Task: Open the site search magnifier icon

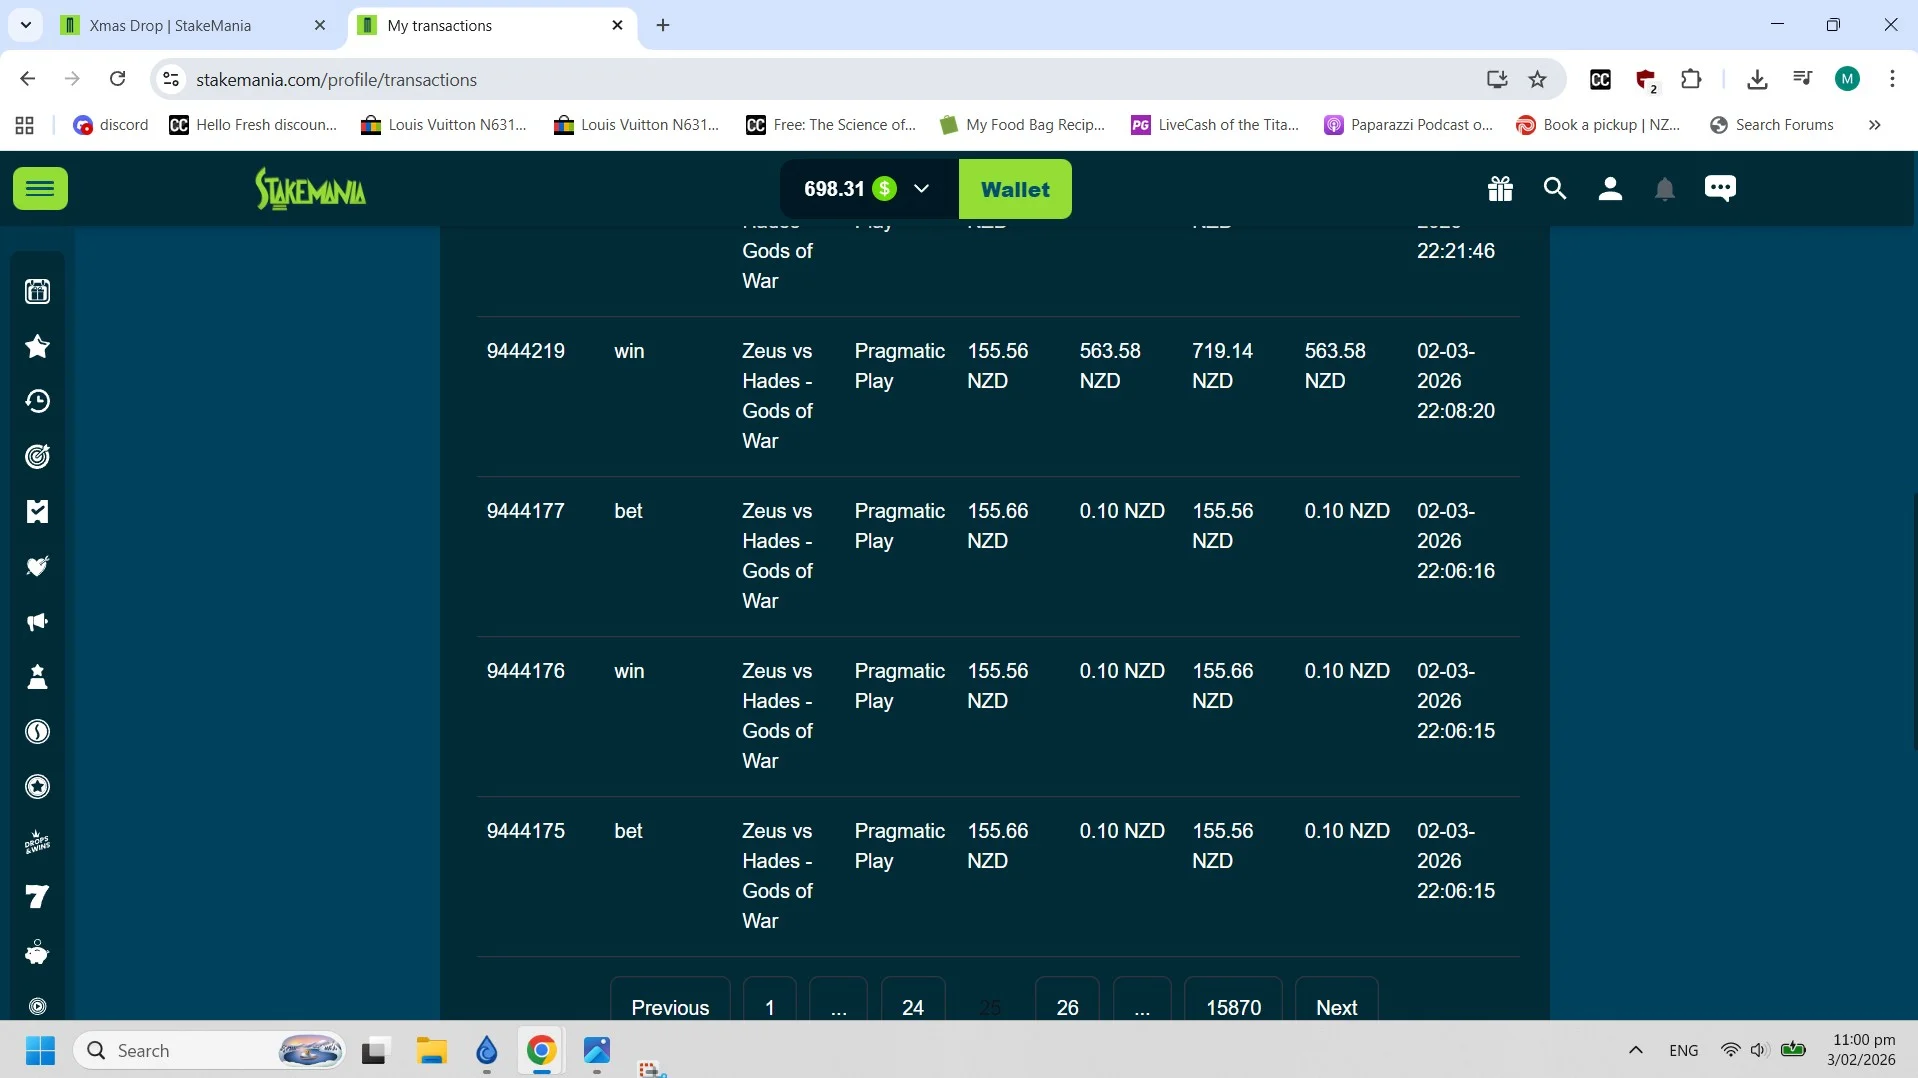Action: click(1554, 188)
